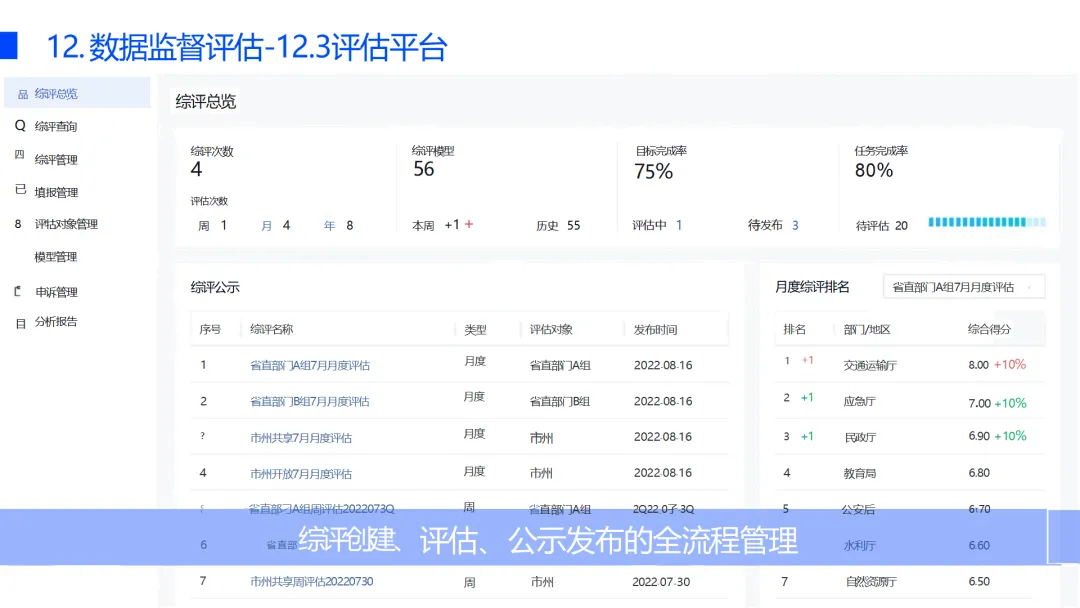Screen dimensions: 1080x608
Task: Click 待评估 value 20
Action: (901, 225)
